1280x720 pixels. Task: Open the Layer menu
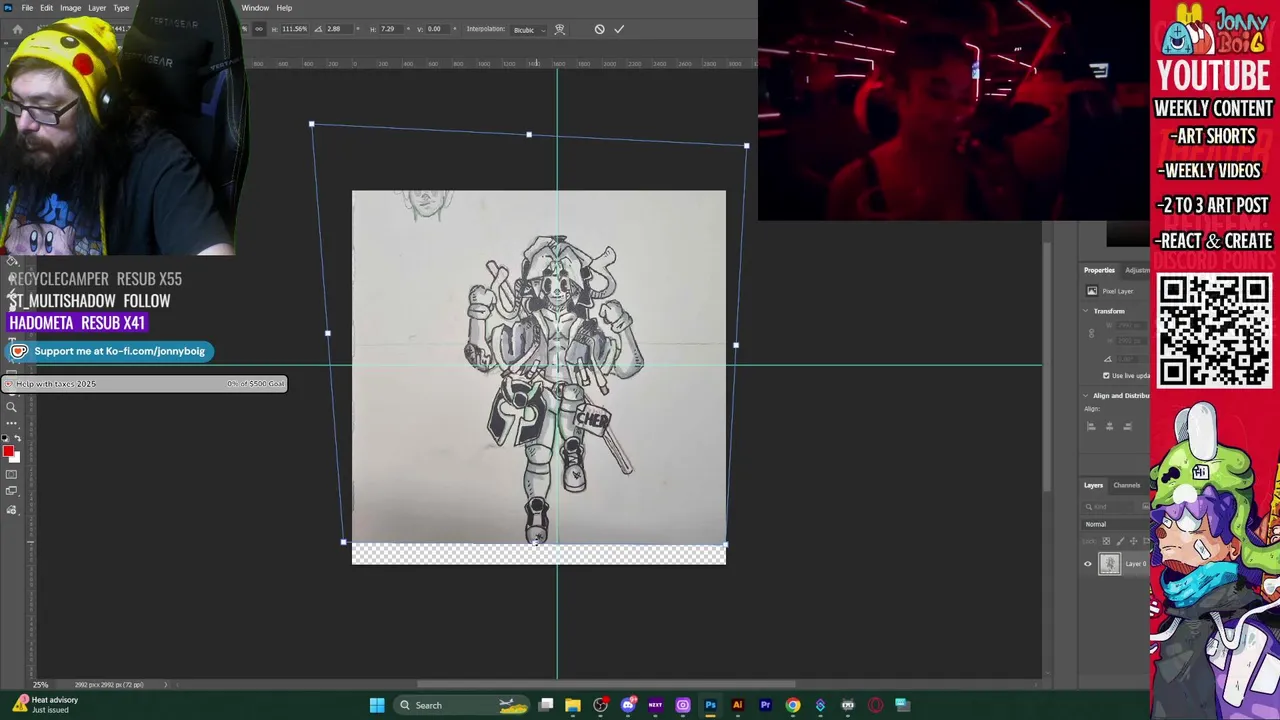coord(97,8)
